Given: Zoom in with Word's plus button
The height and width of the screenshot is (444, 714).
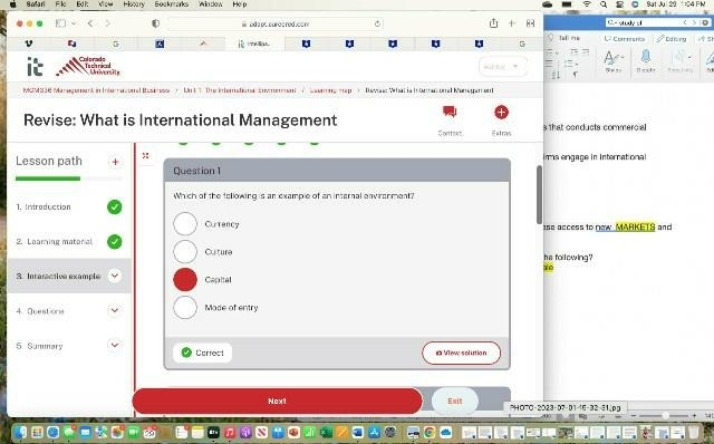Looking at the screenshot, I should click(x=694, y=416).
